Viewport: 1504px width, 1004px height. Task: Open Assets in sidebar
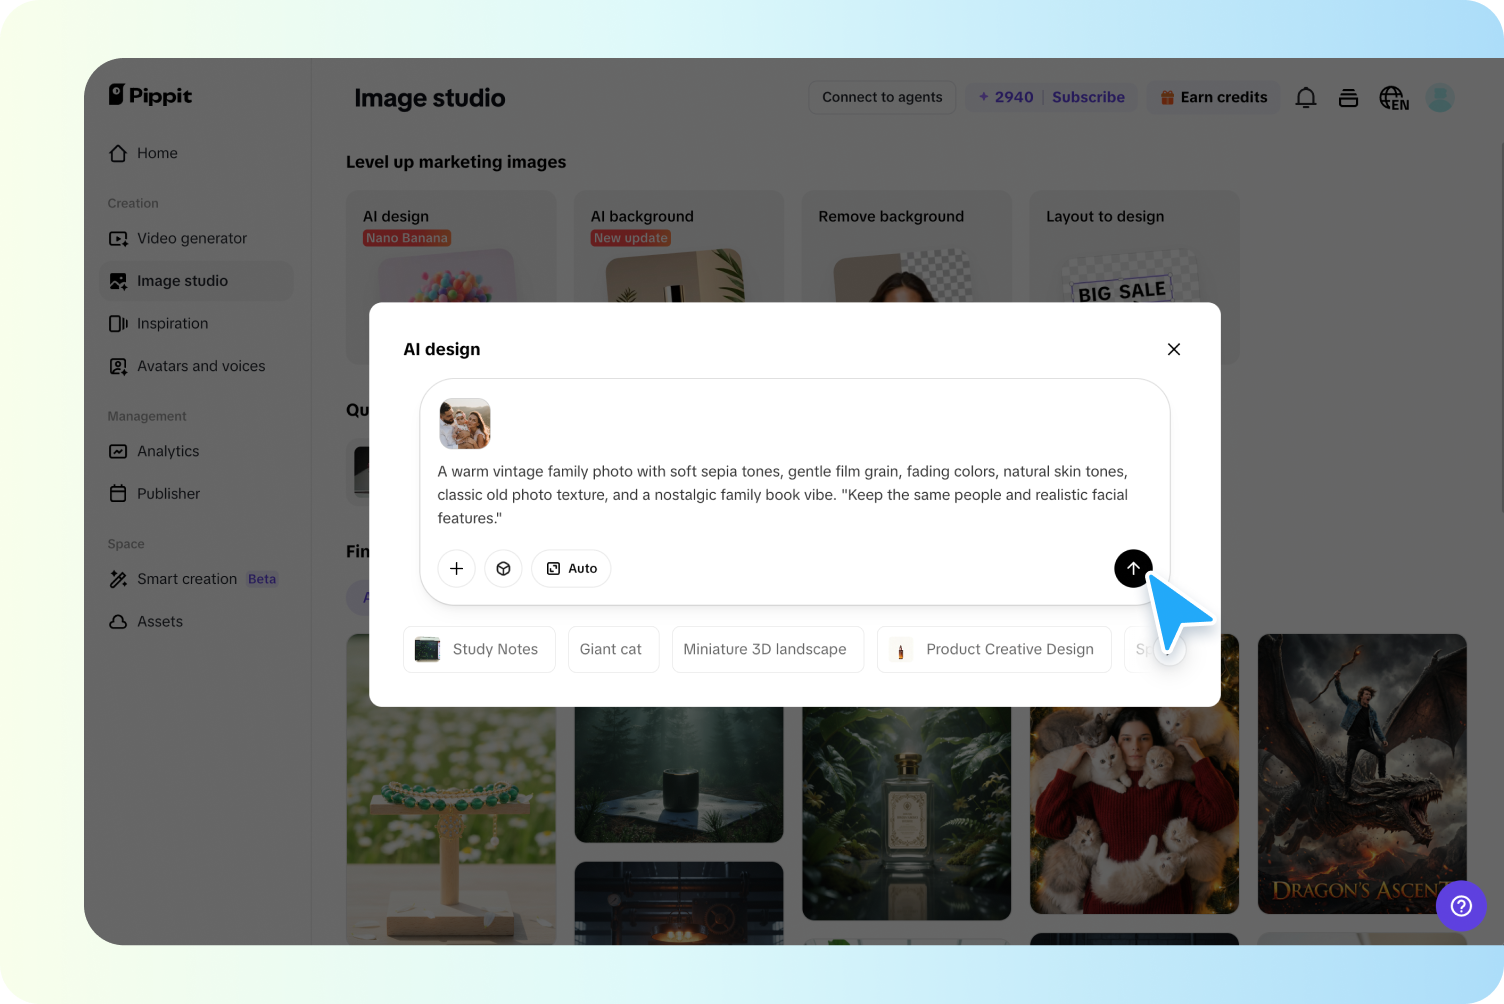[146, 622]
